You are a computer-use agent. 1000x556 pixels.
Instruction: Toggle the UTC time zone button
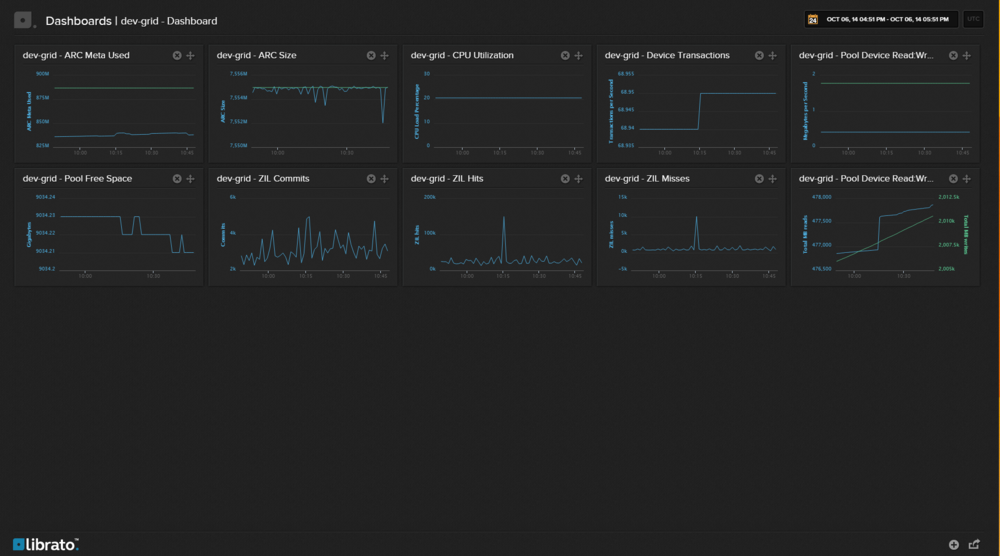(x=973, y=19)
